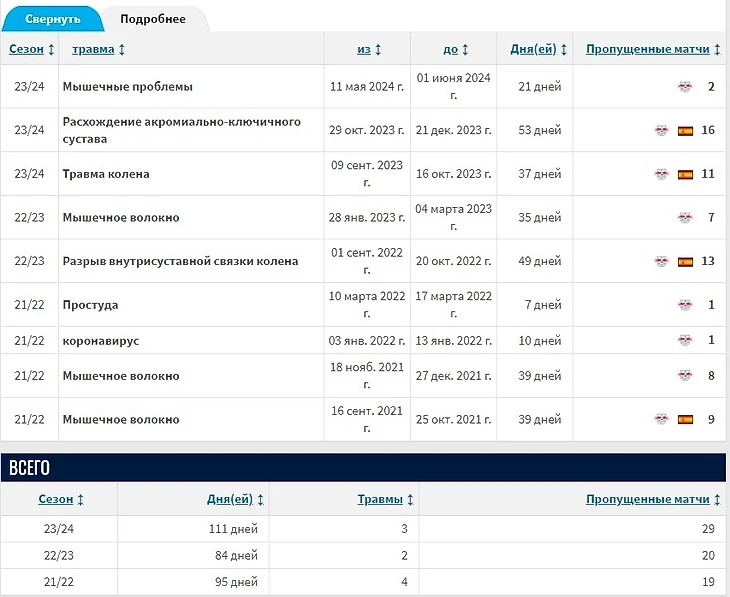Click RB Leipzig logo in Простуда row
730x597 pixels.
coord(685,305)
